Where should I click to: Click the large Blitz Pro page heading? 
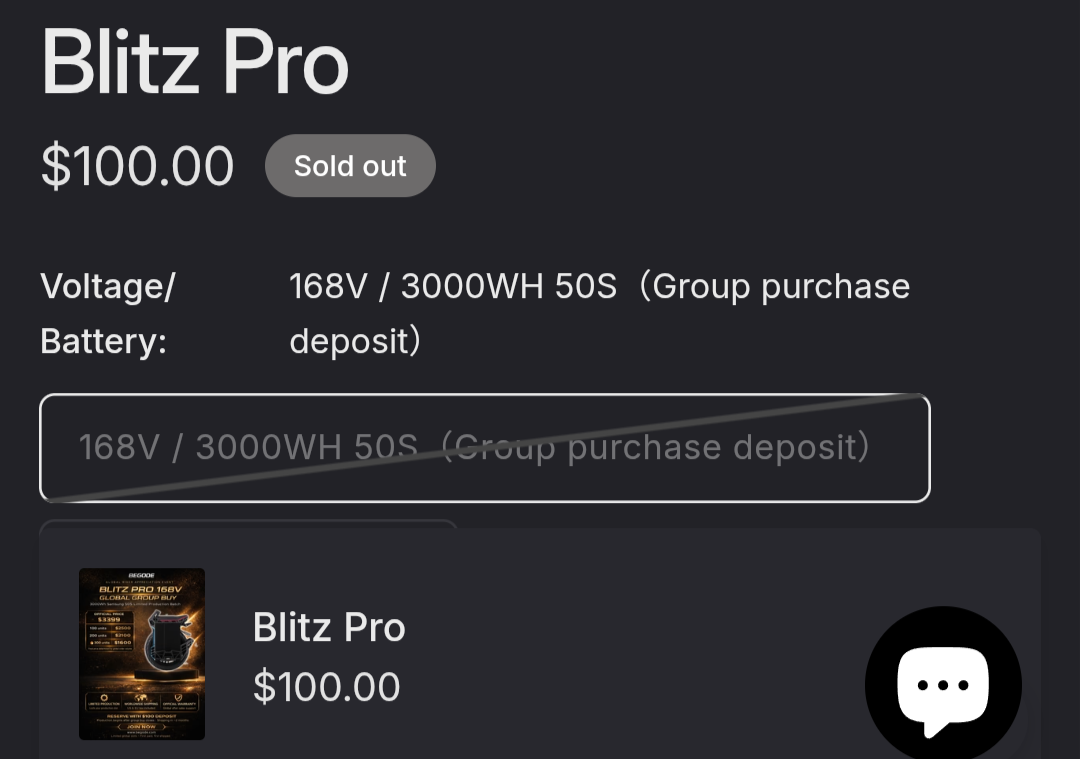point(195,63)
